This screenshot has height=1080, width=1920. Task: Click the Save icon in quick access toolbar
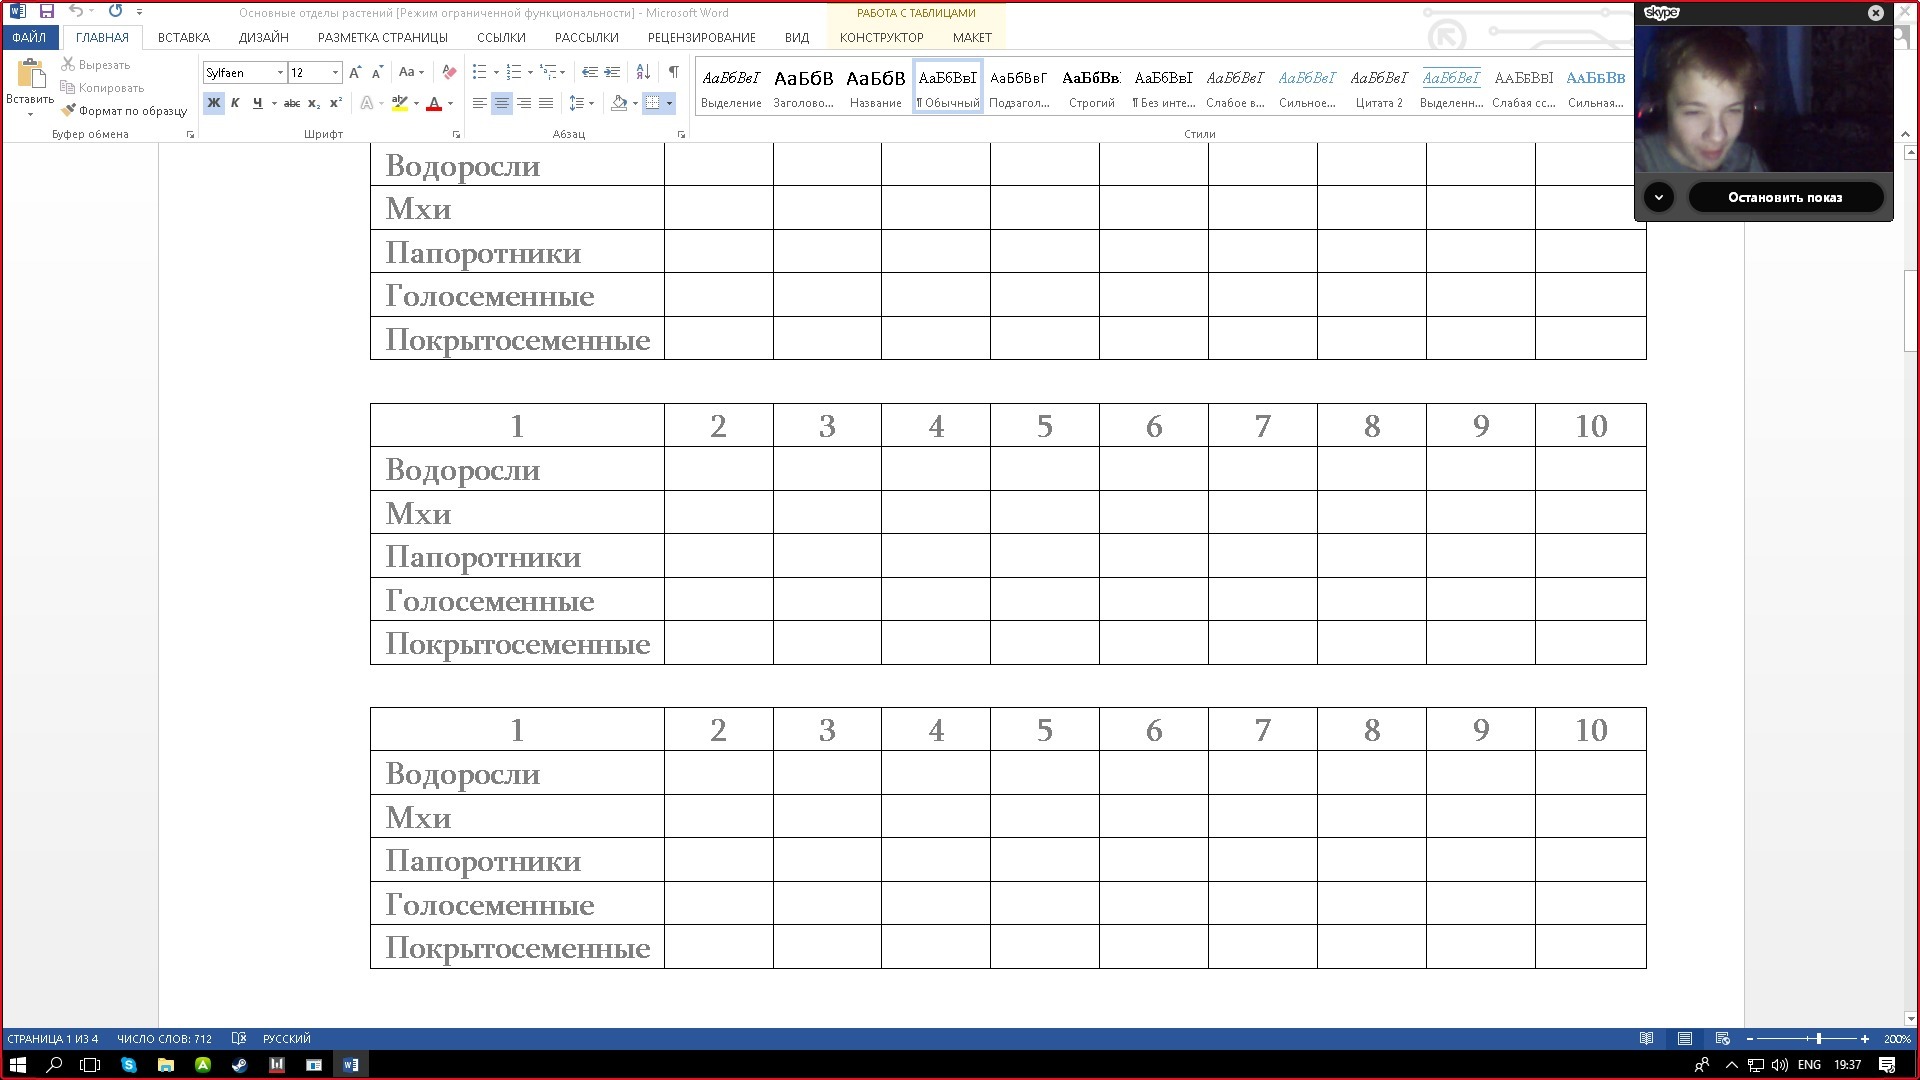46,12
